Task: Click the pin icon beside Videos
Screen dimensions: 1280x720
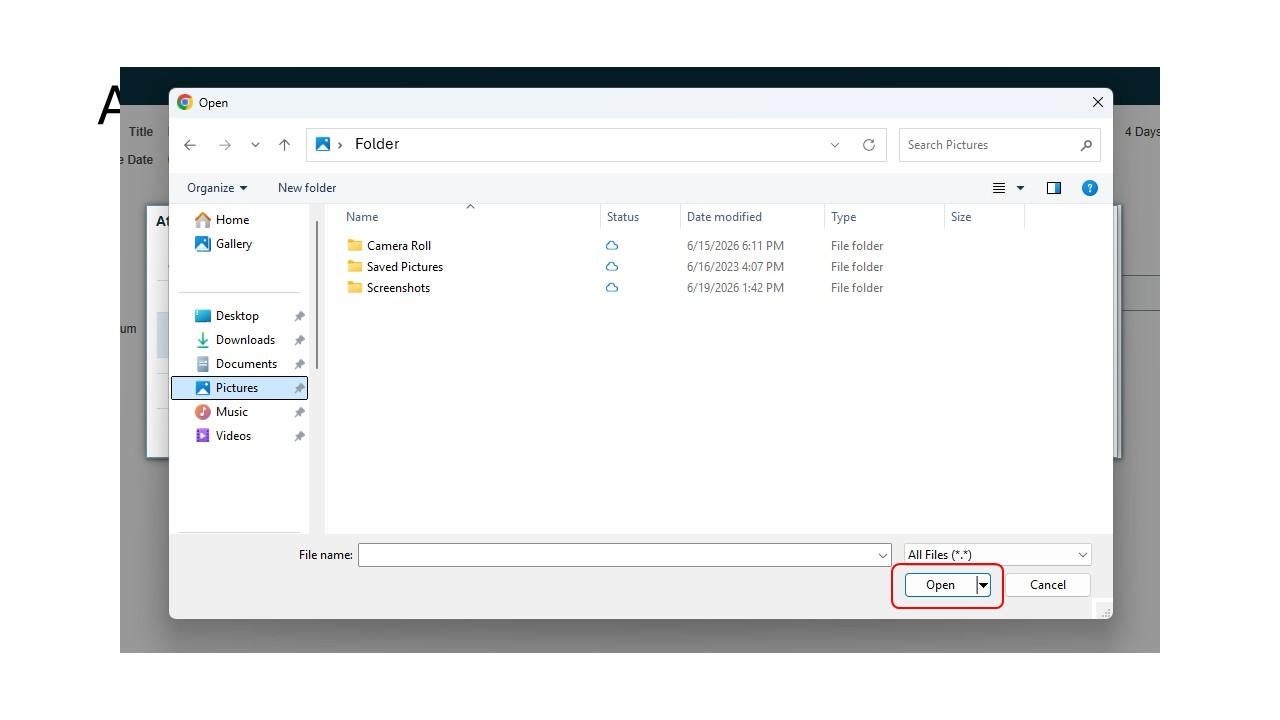Action: (x=299, y=436)
